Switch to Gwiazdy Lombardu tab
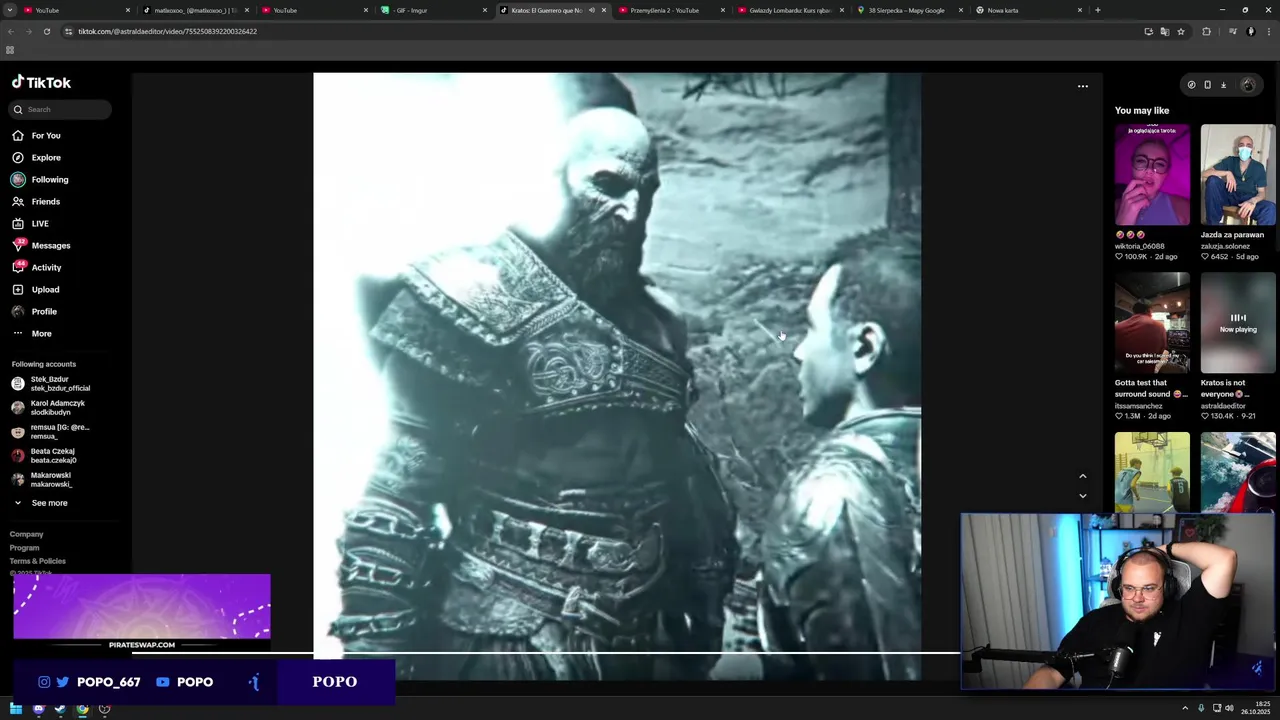 pyautogui.click(x=789, y=10)
